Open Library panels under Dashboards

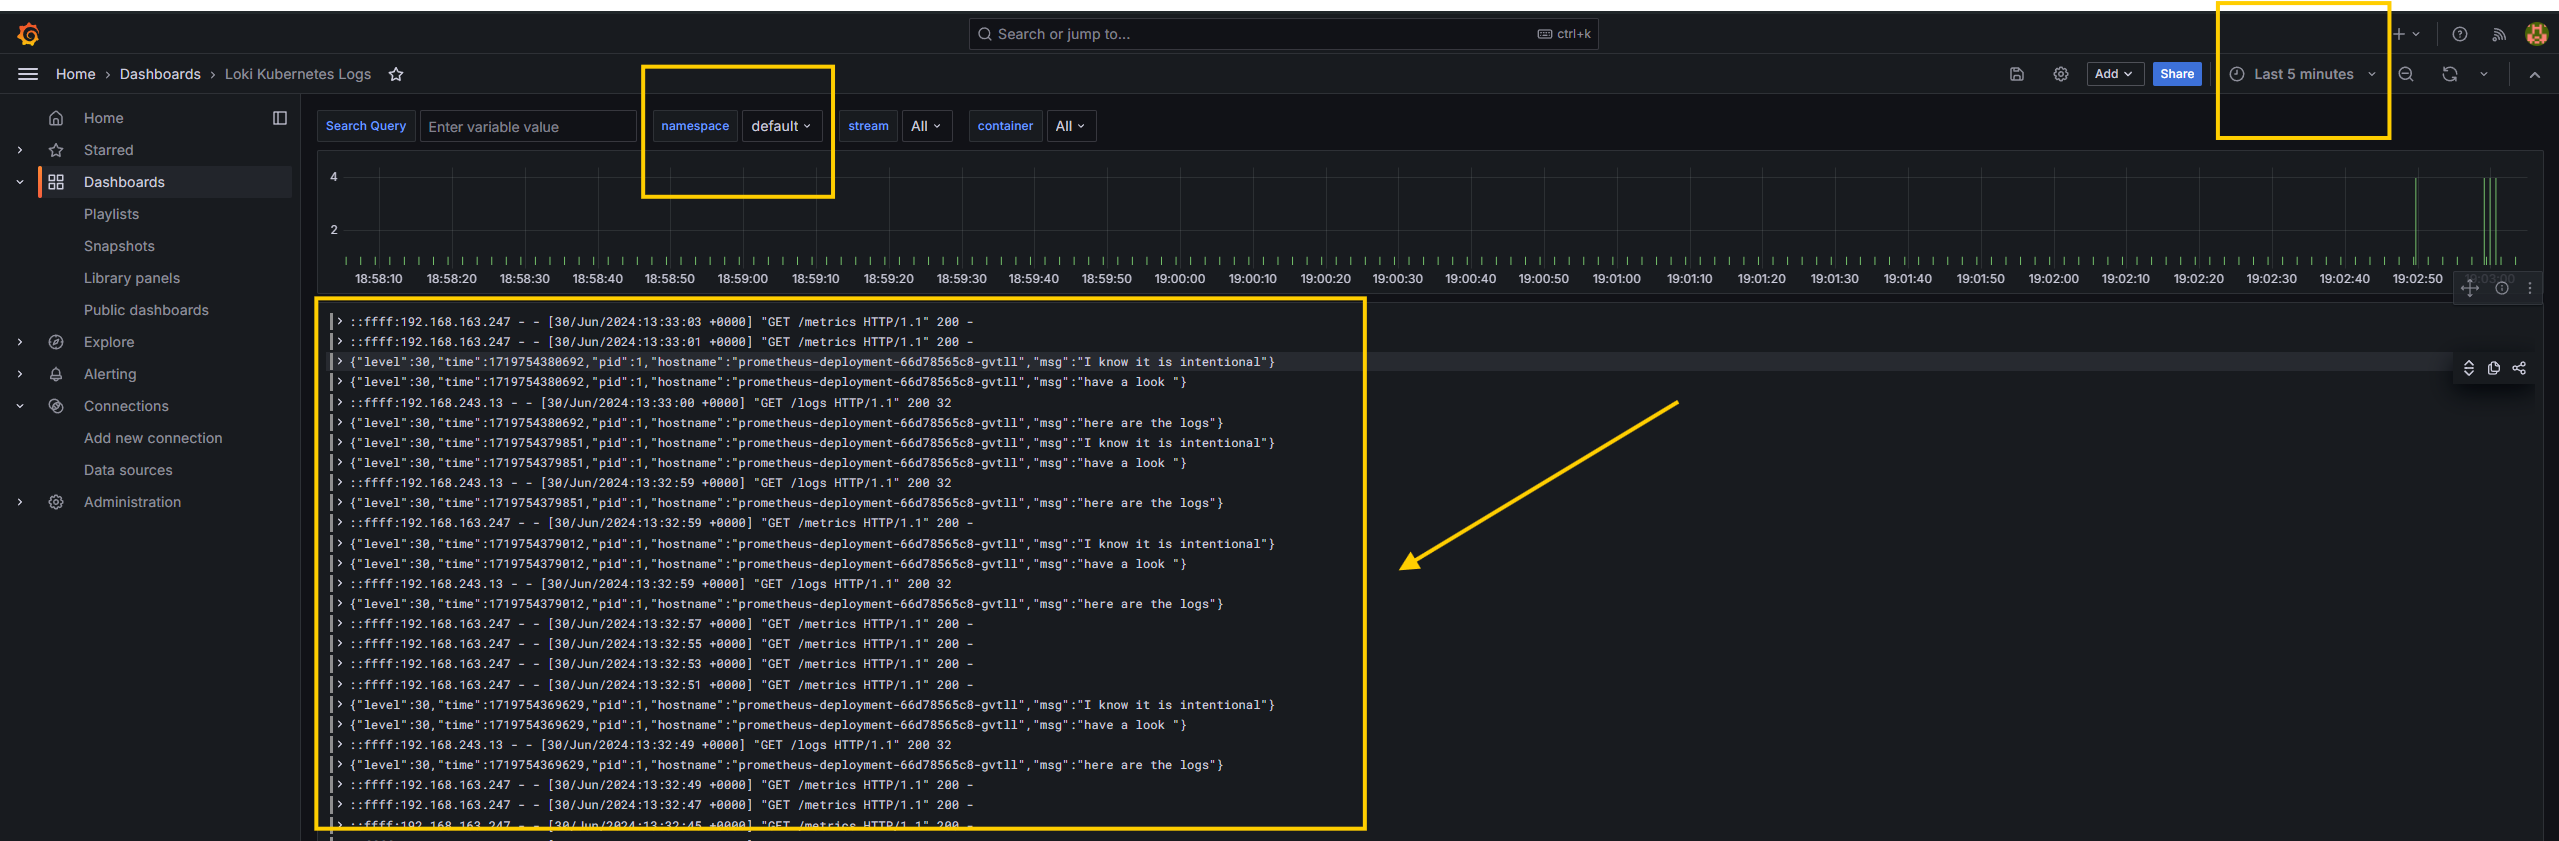coord(132,278)
